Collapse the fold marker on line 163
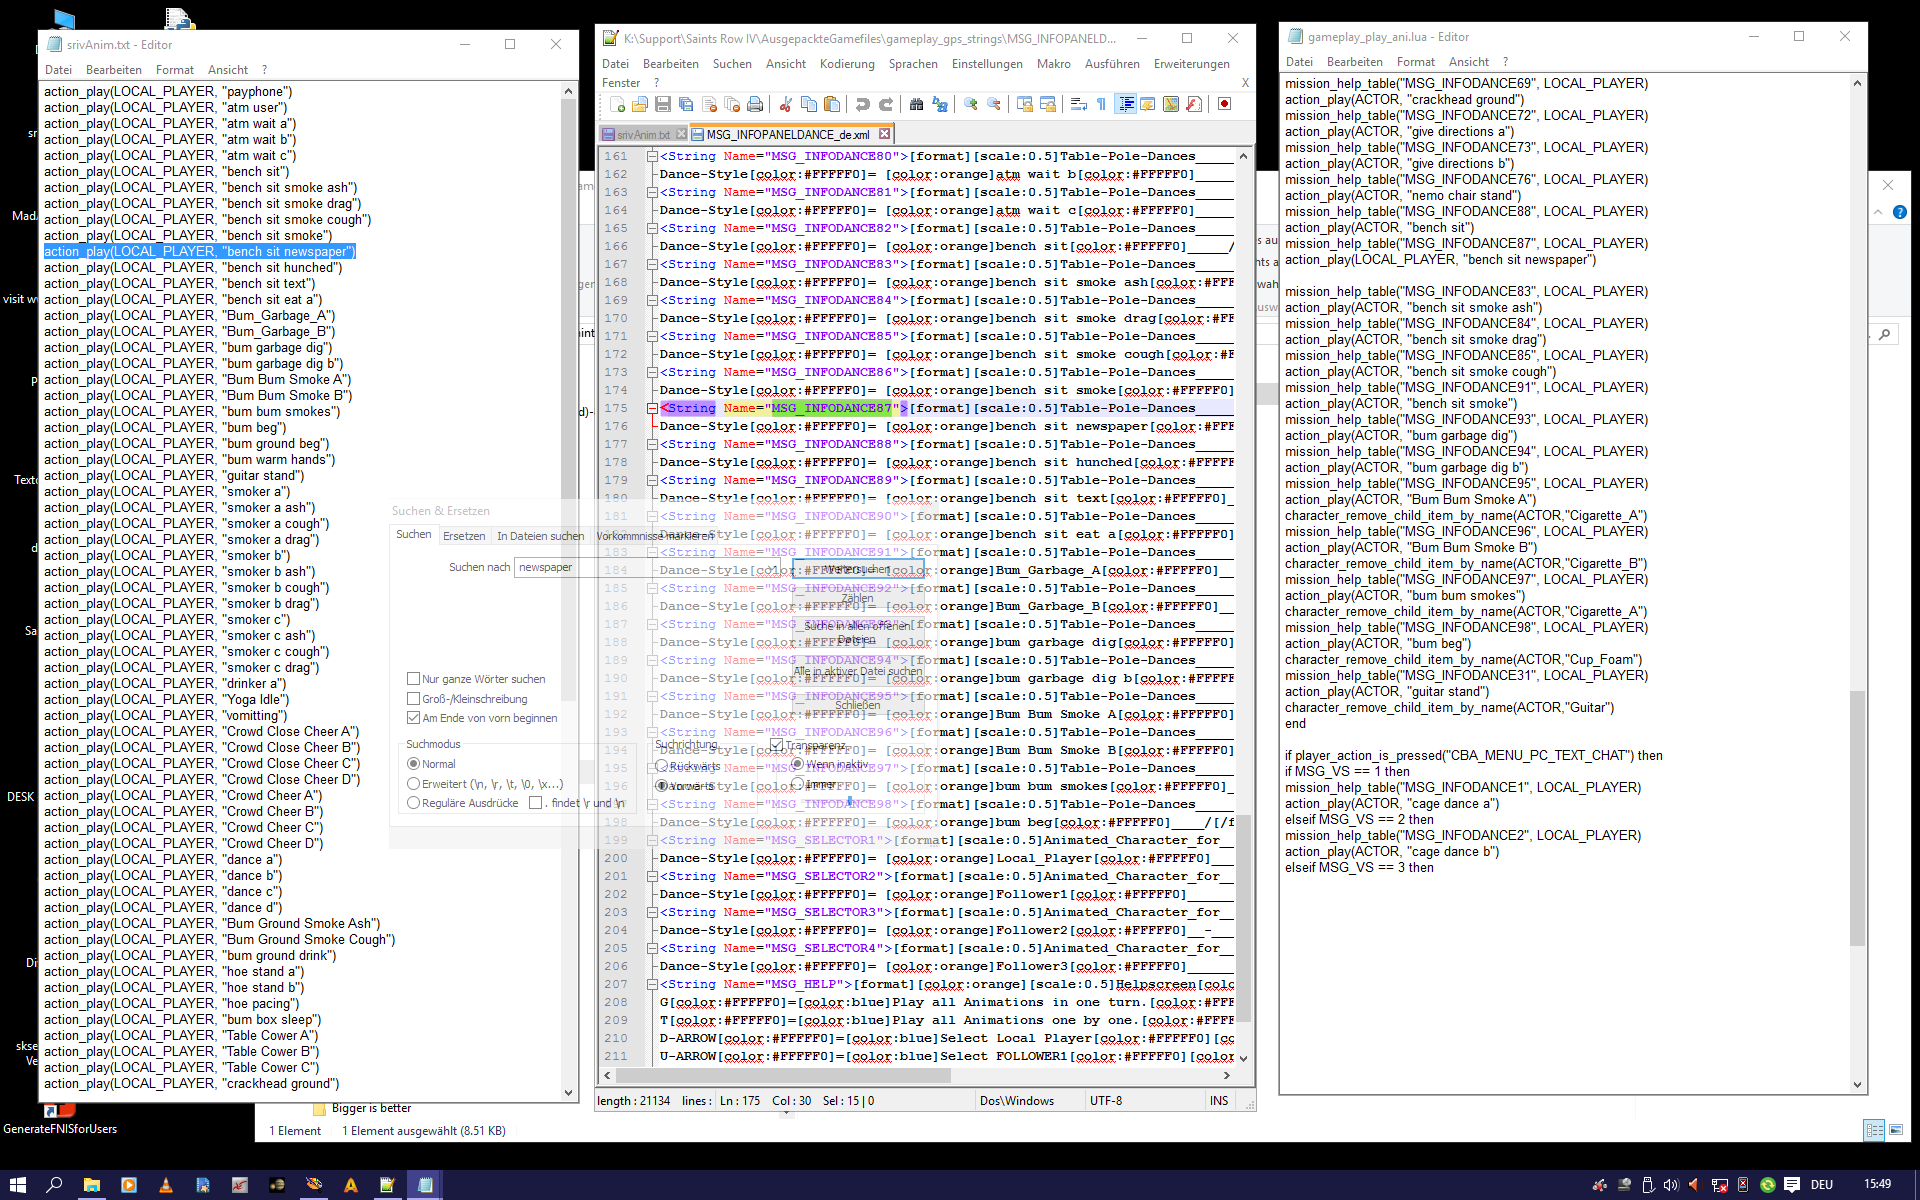Screen dimensions: 1920x1200 (x=652, y=192)
